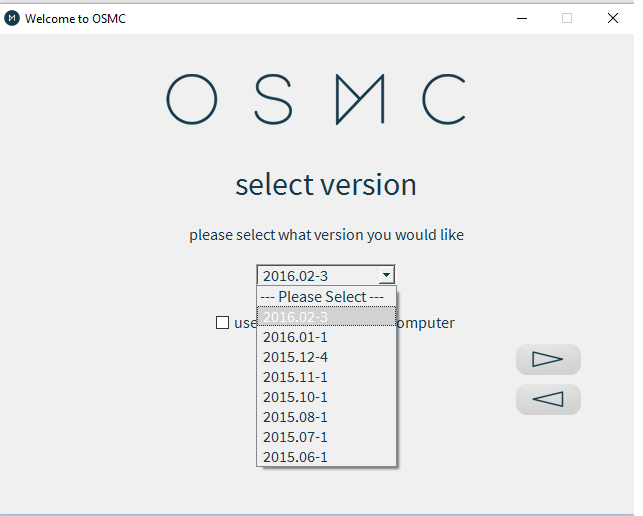Close the OSMC installer window
Viewport: 643px width, 516px height.
(613, 18)
